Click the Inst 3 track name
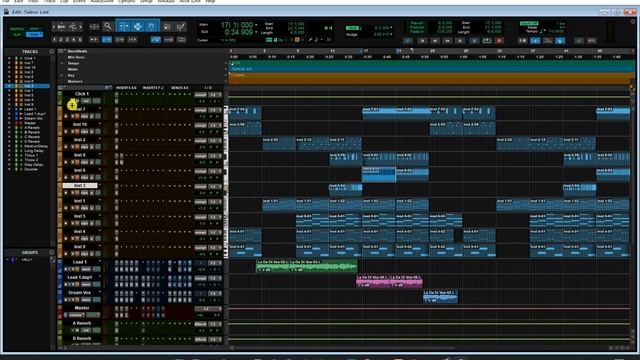This screenshot has height=360, width=640. (80, 186)
